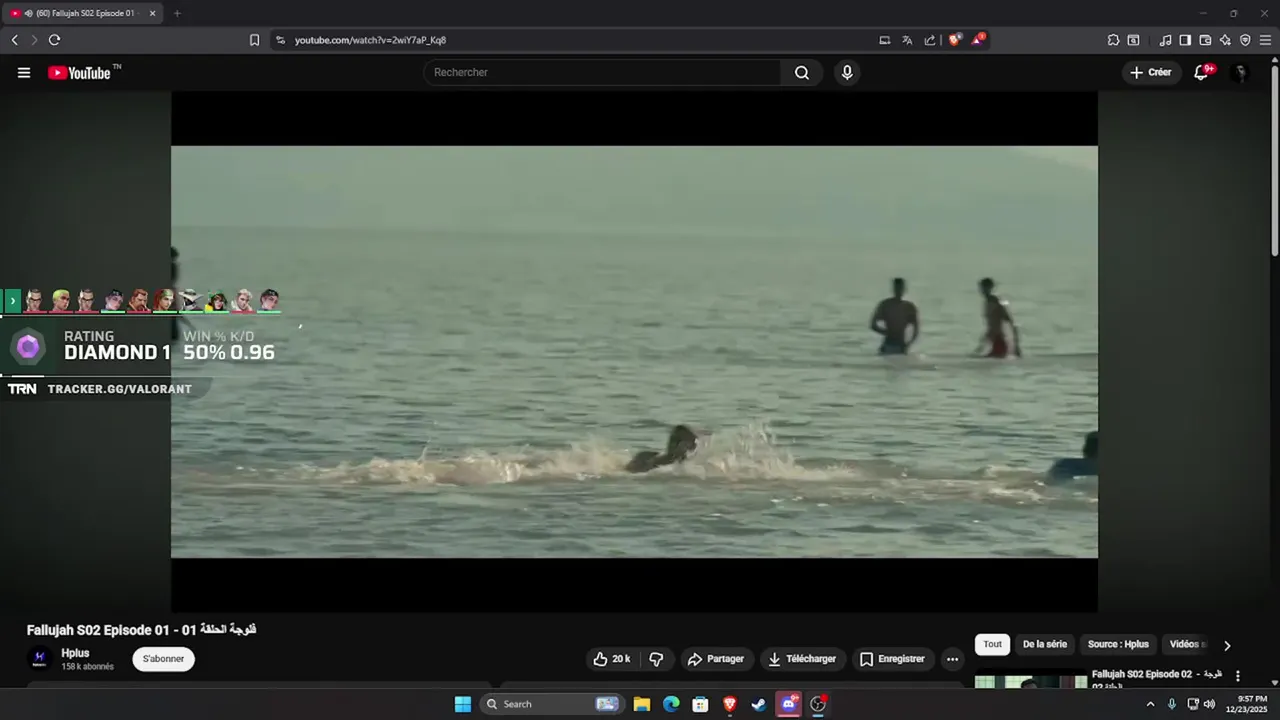Start voice search with the microphone

click(847, 72)
